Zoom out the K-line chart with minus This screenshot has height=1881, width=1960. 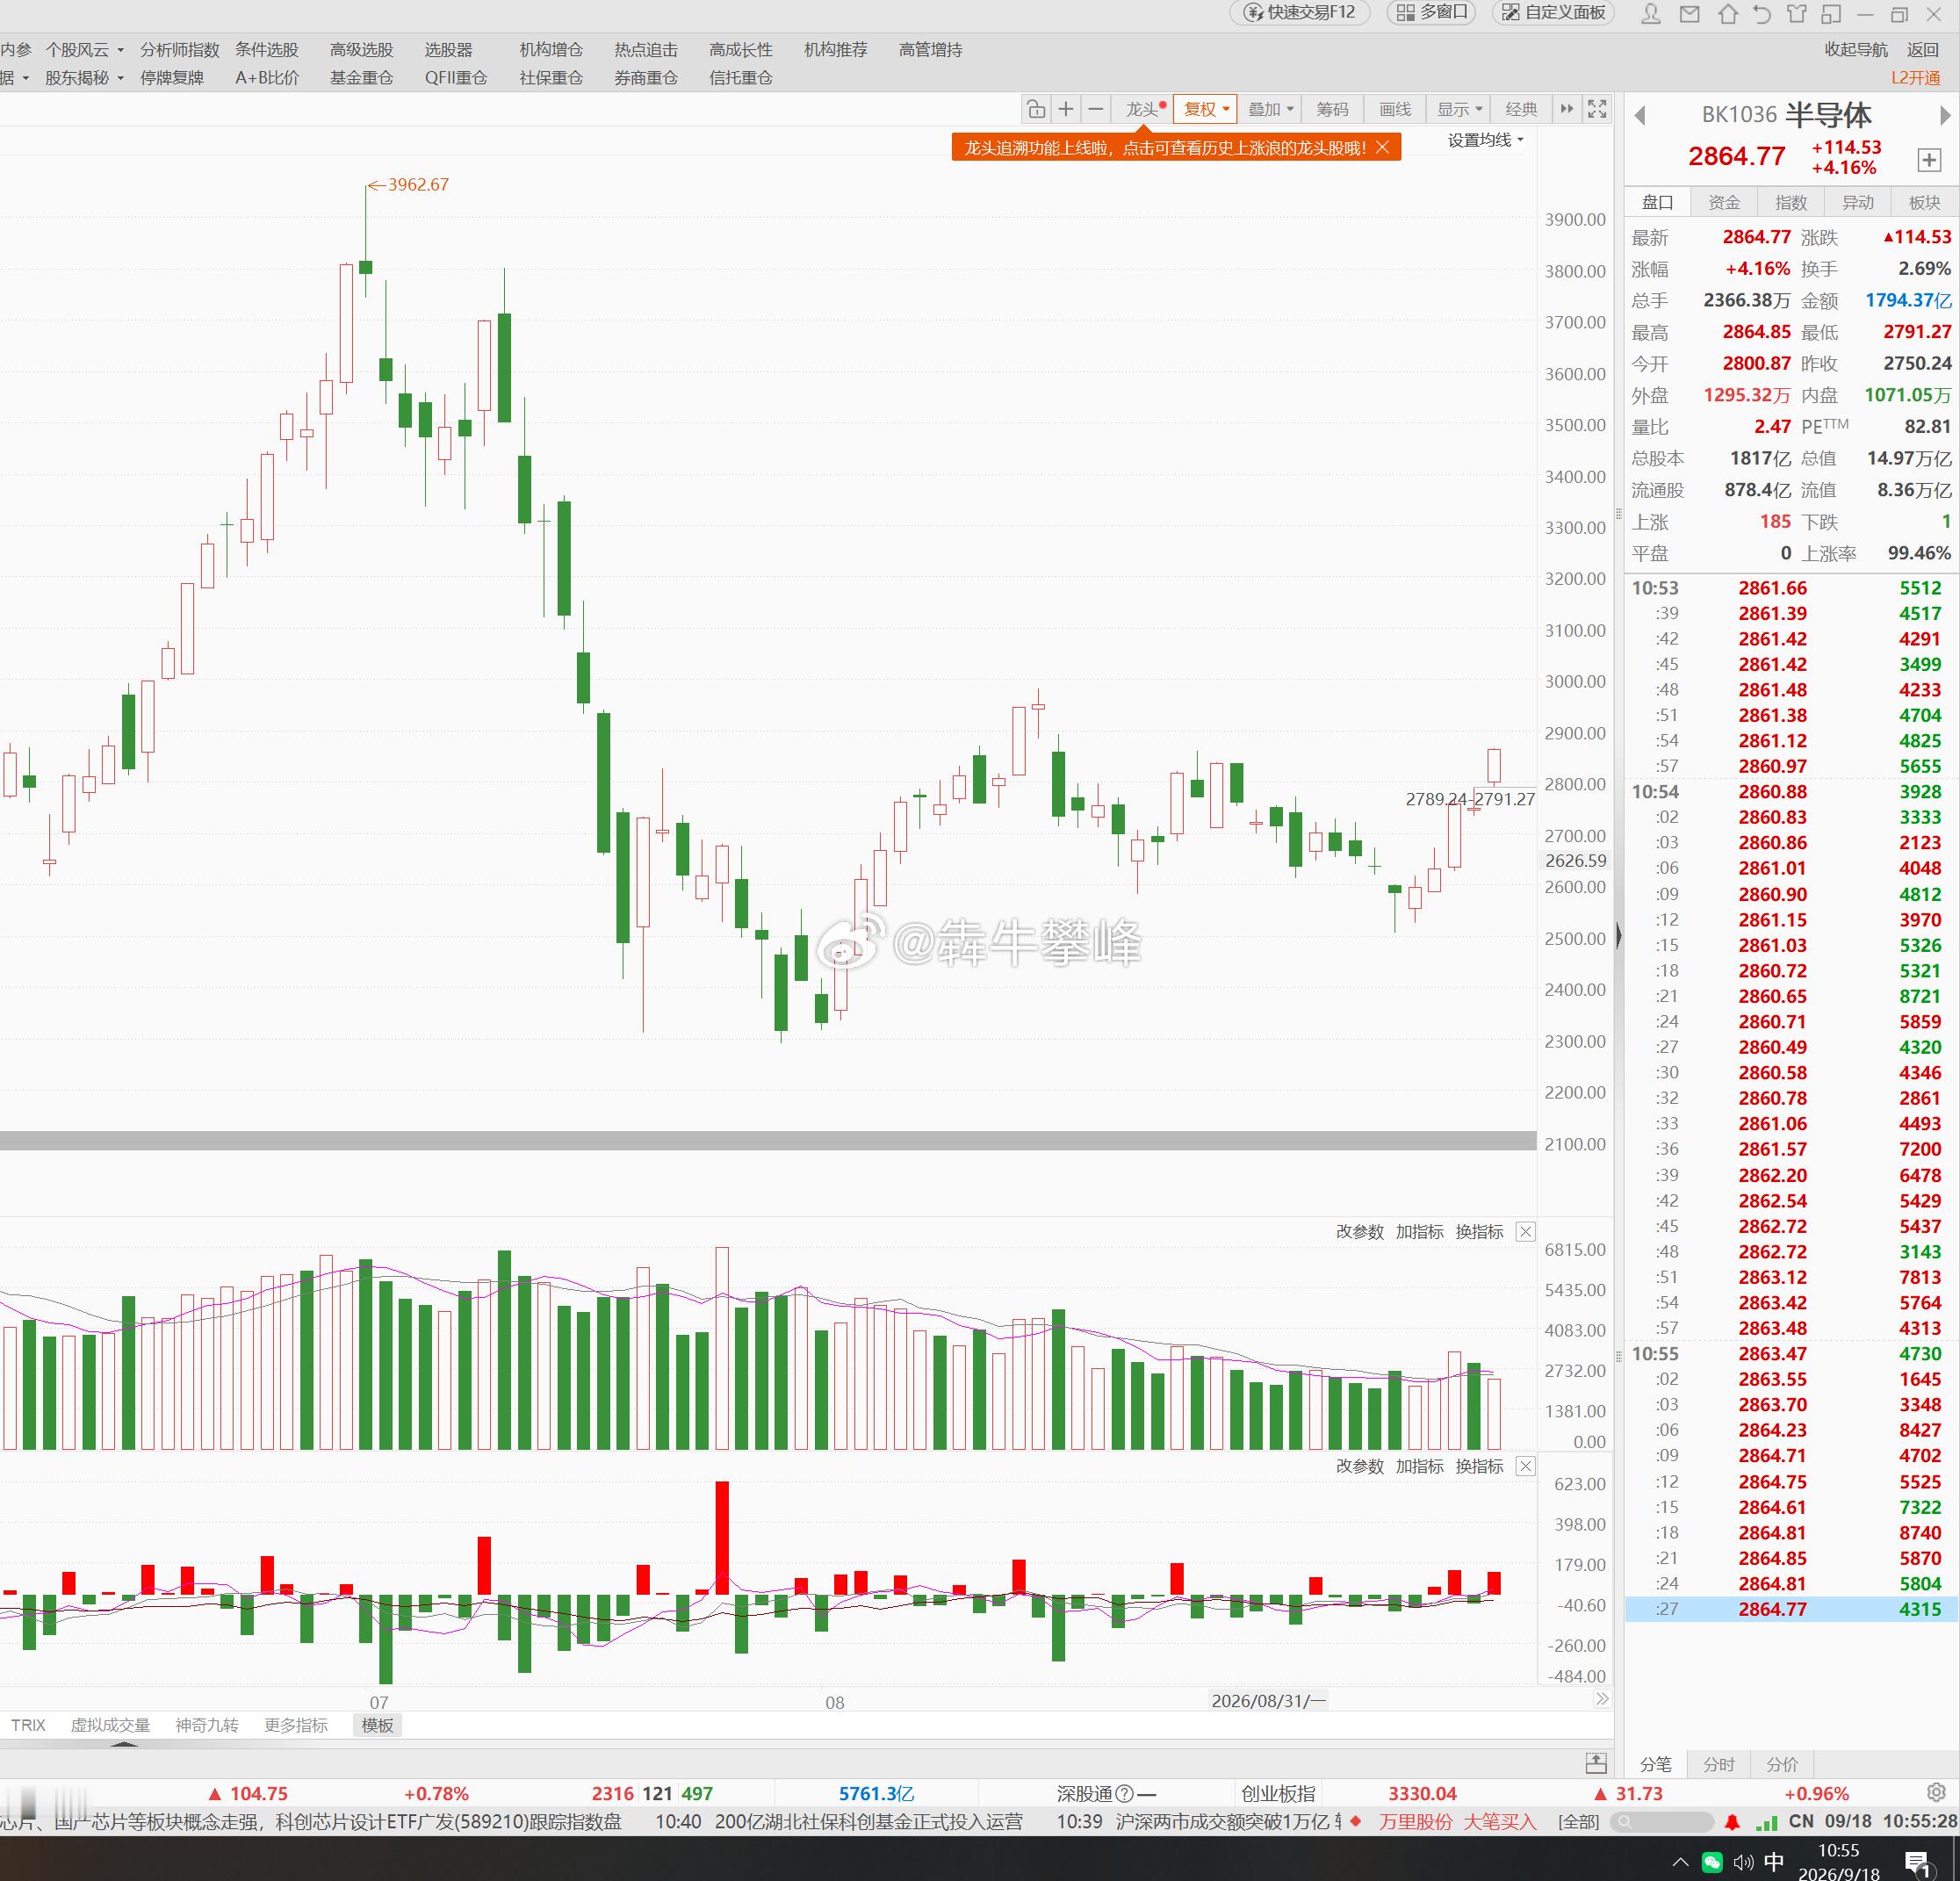[1096, 109]
